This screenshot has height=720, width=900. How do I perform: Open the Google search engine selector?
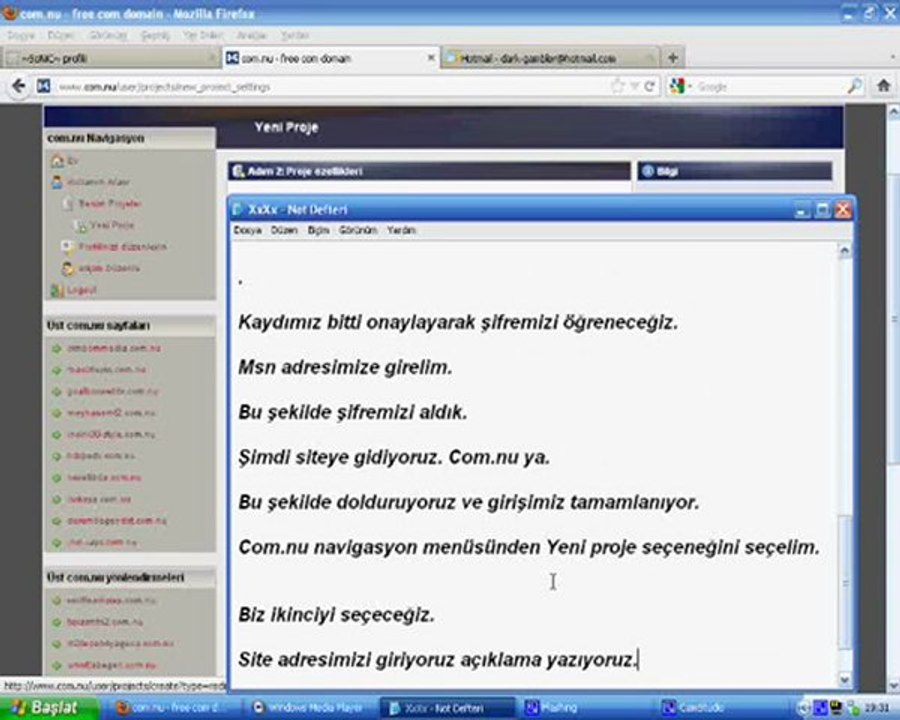pos(680,87)
